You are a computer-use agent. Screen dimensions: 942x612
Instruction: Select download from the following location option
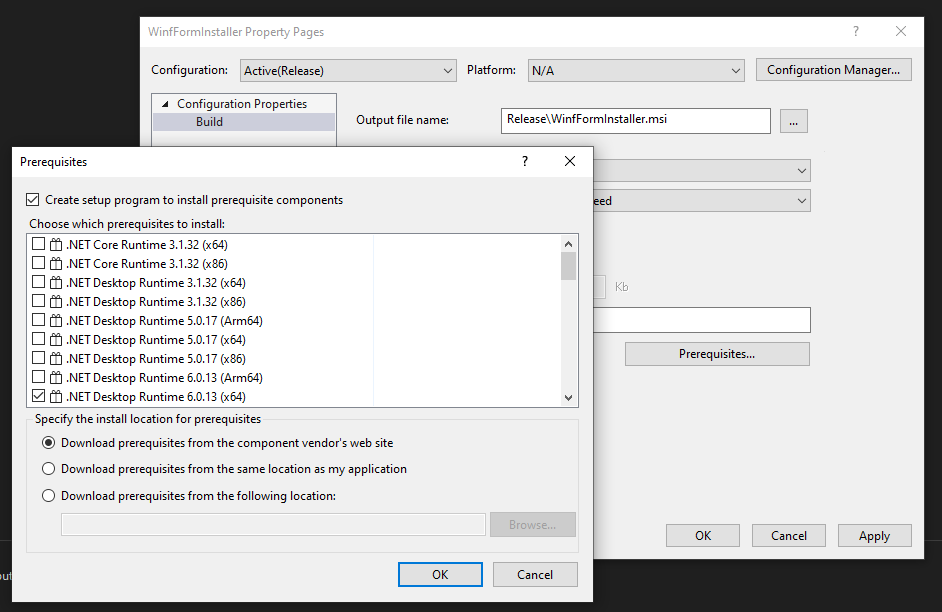click(x=49, y=495)
